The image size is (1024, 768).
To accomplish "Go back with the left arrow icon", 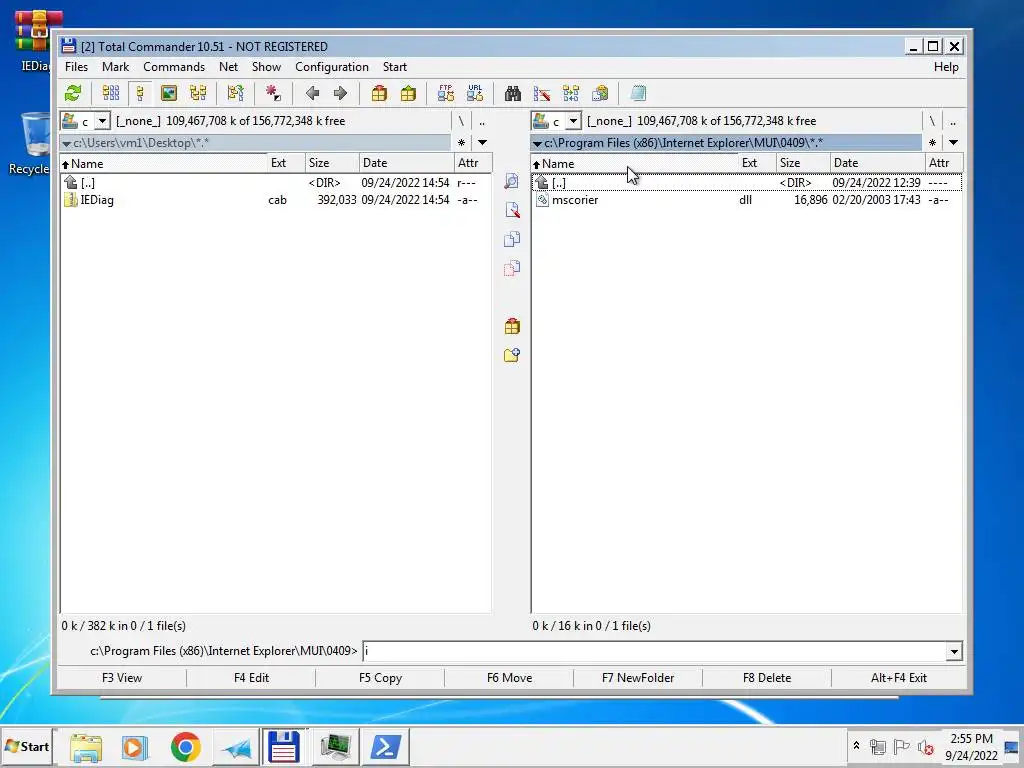I will (312, 93).
